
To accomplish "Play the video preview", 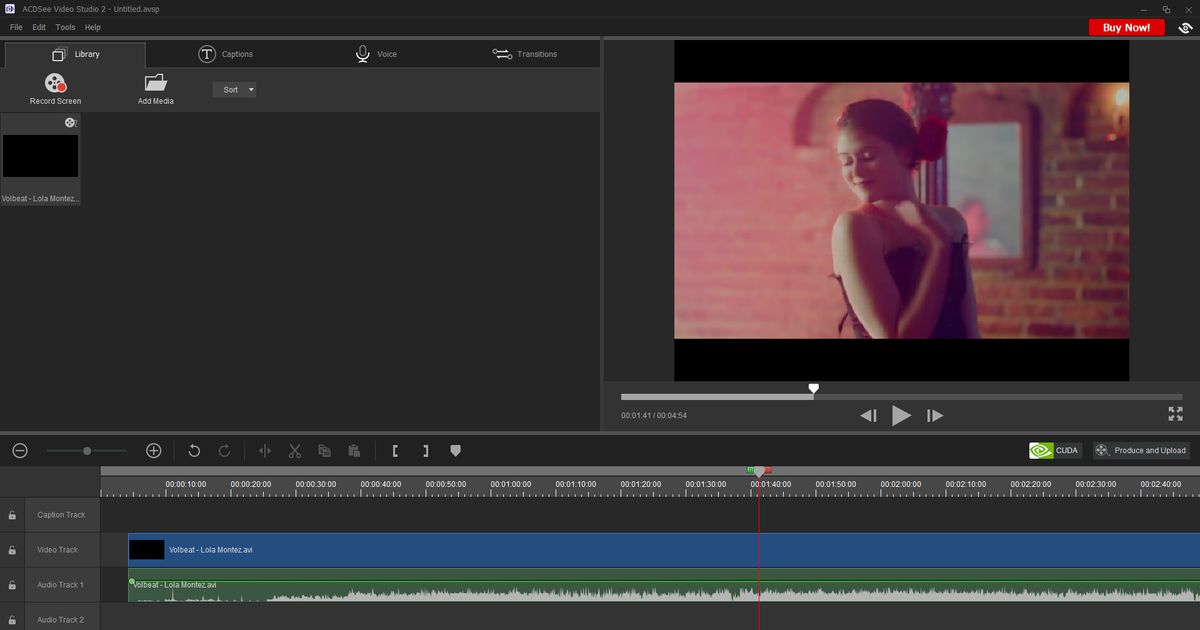I will (x=901, y=415).
